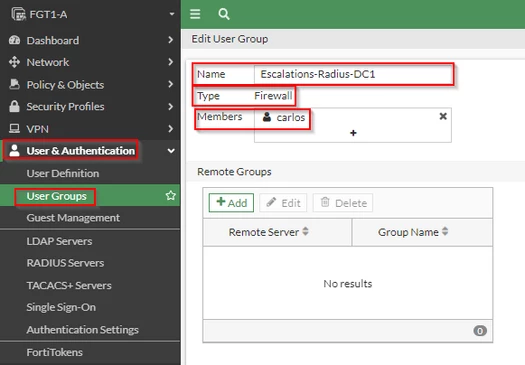Click the User & Authentication person icon
Viewport: 525px width, 365px height.
pos(14,151)
